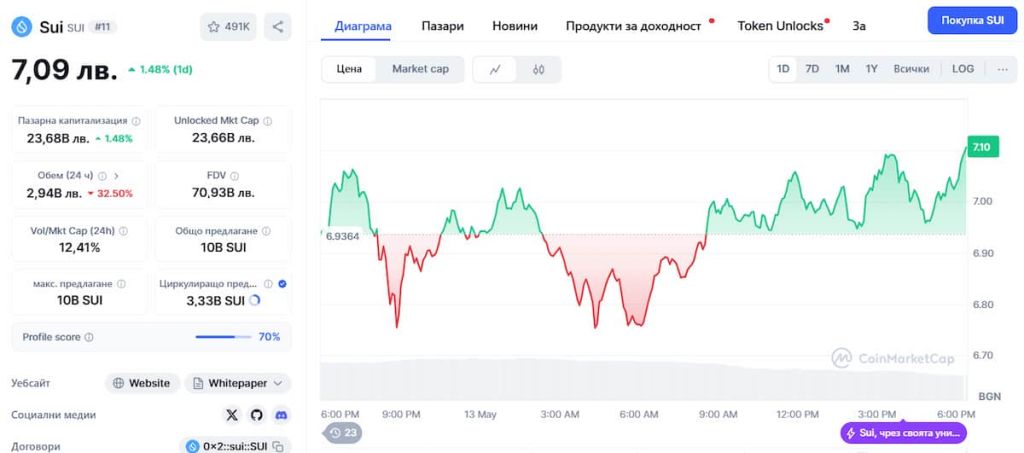Switch to candlestick chart icon
Image resolution: width=1024 pixels, height=453 pixels.
click(x=538, y=69)
